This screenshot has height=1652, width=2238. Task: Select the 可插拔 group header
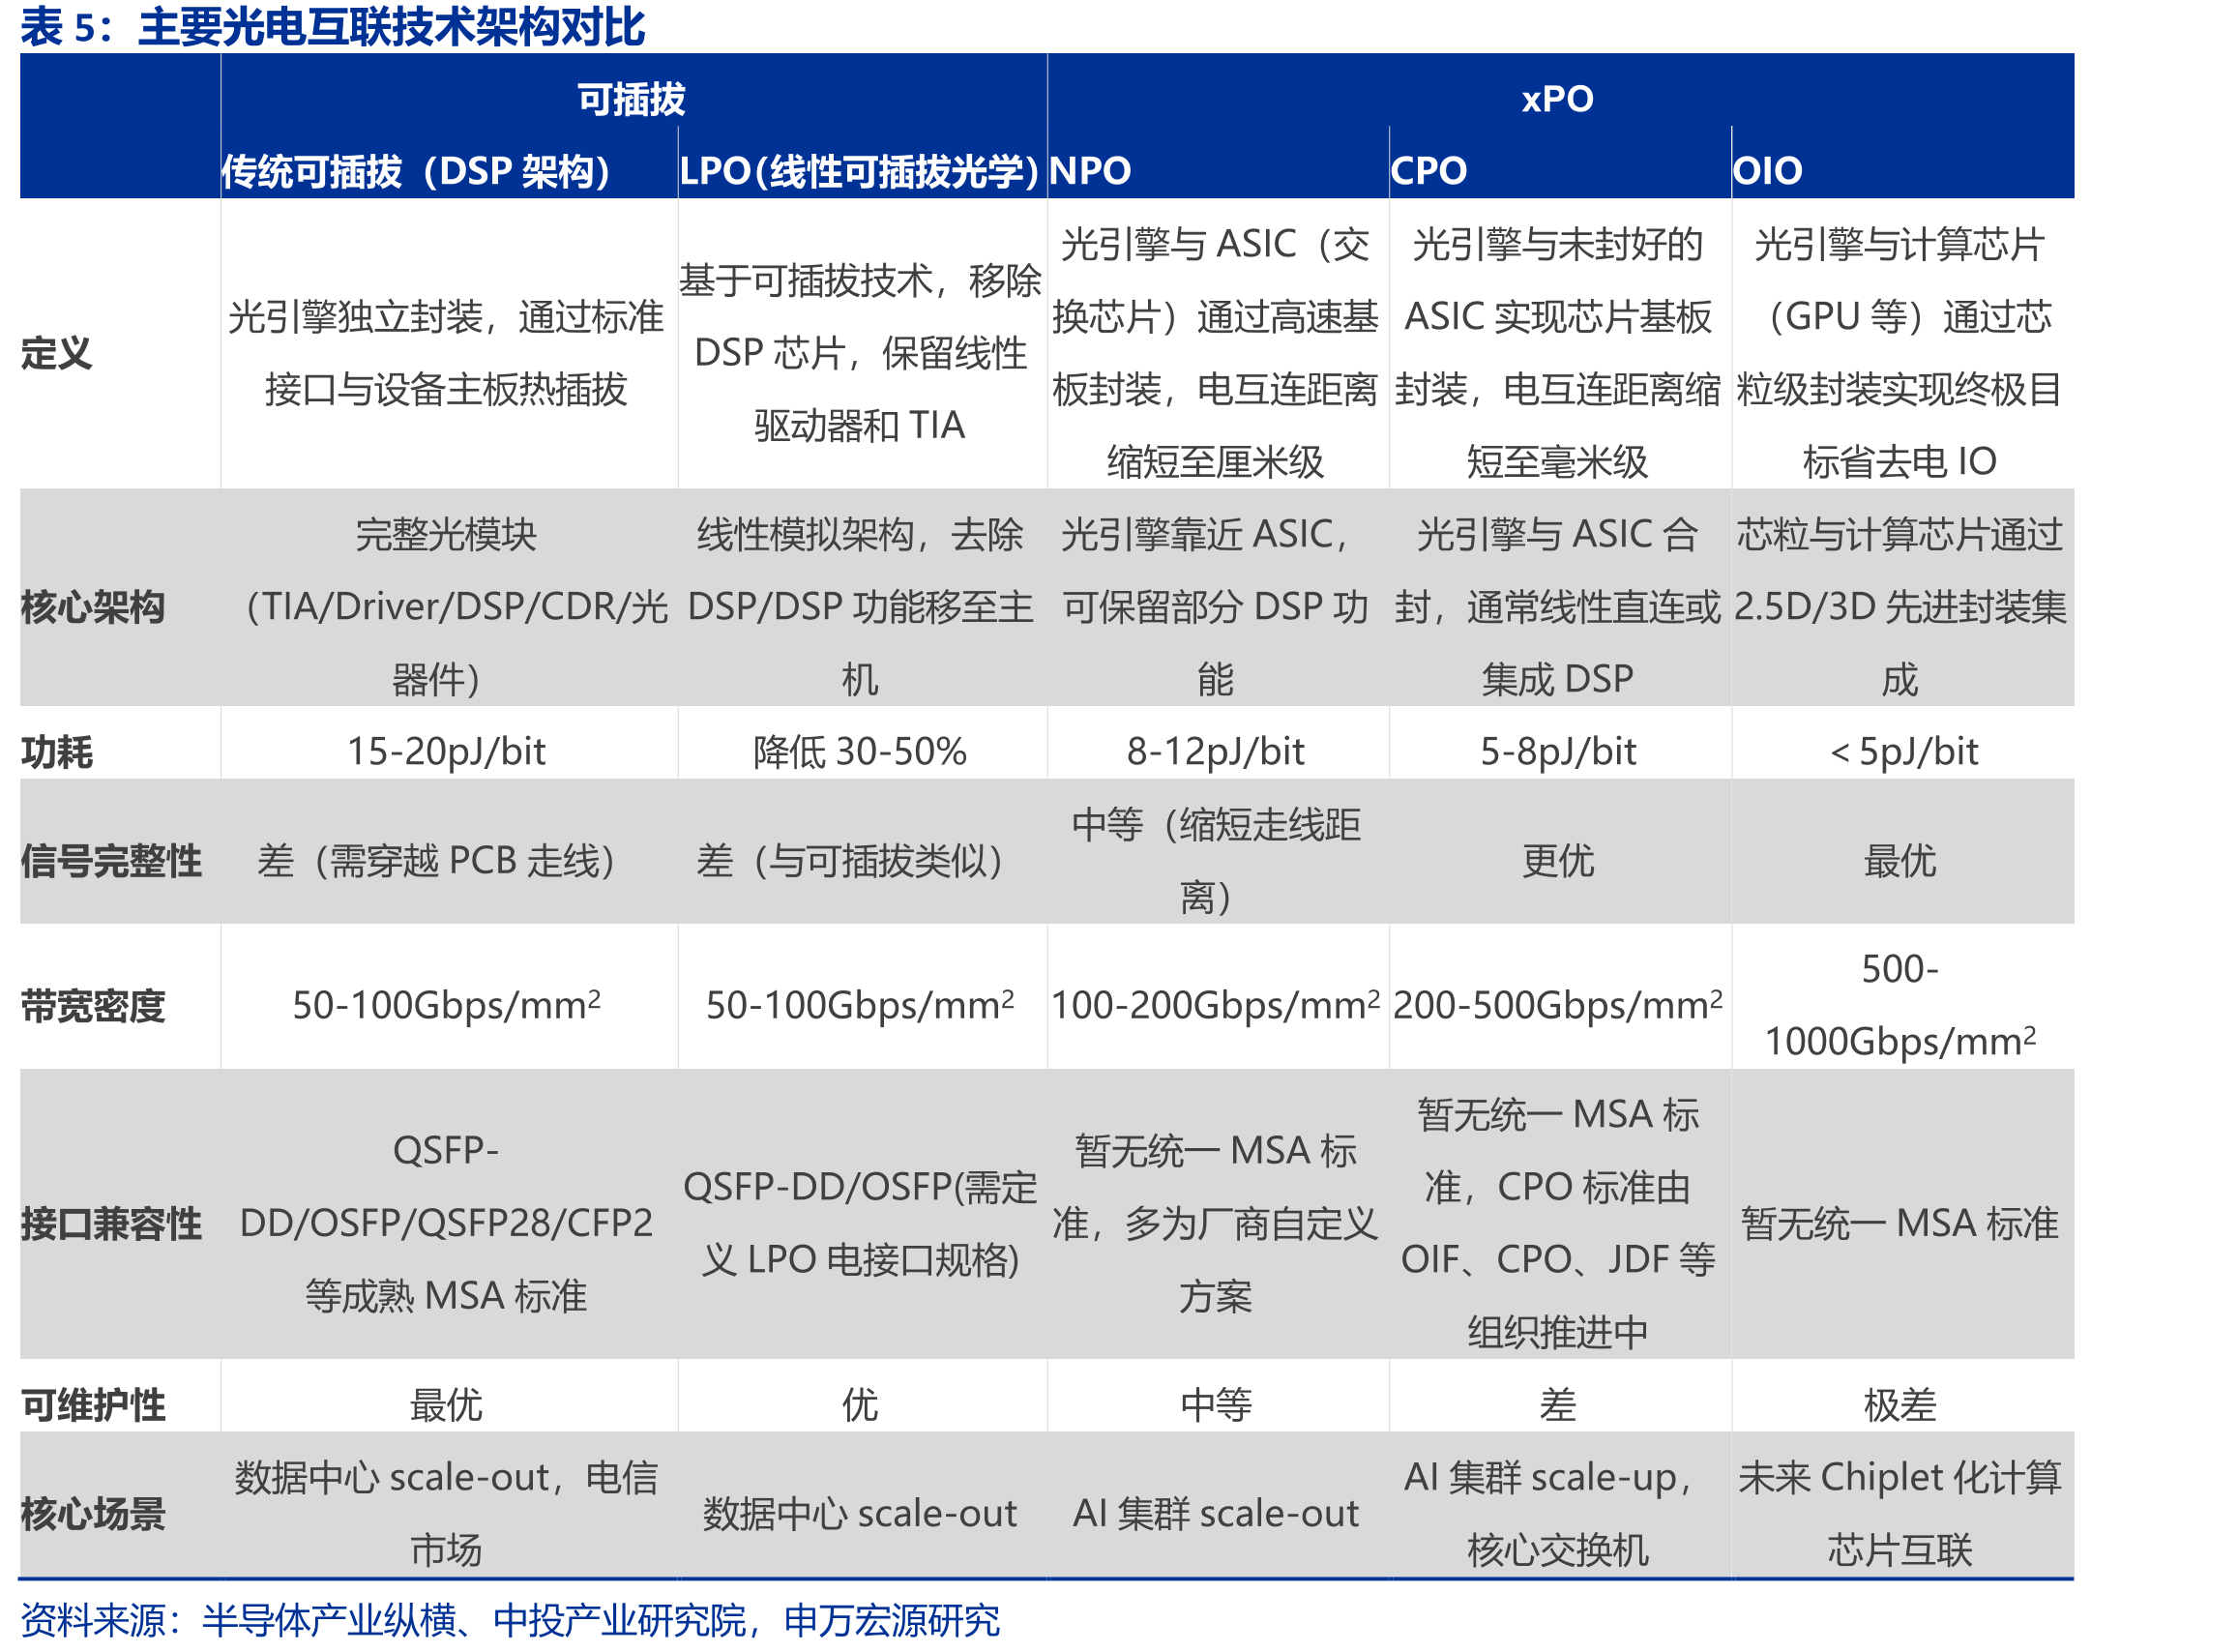(631, 99)
